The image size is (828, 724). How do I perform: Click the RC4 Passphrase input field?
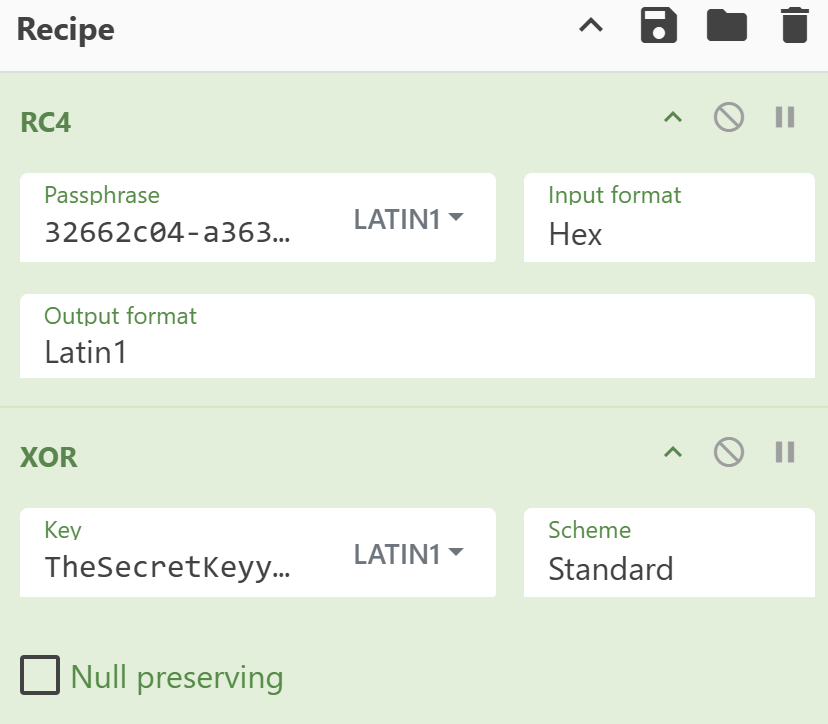point(170,232)
